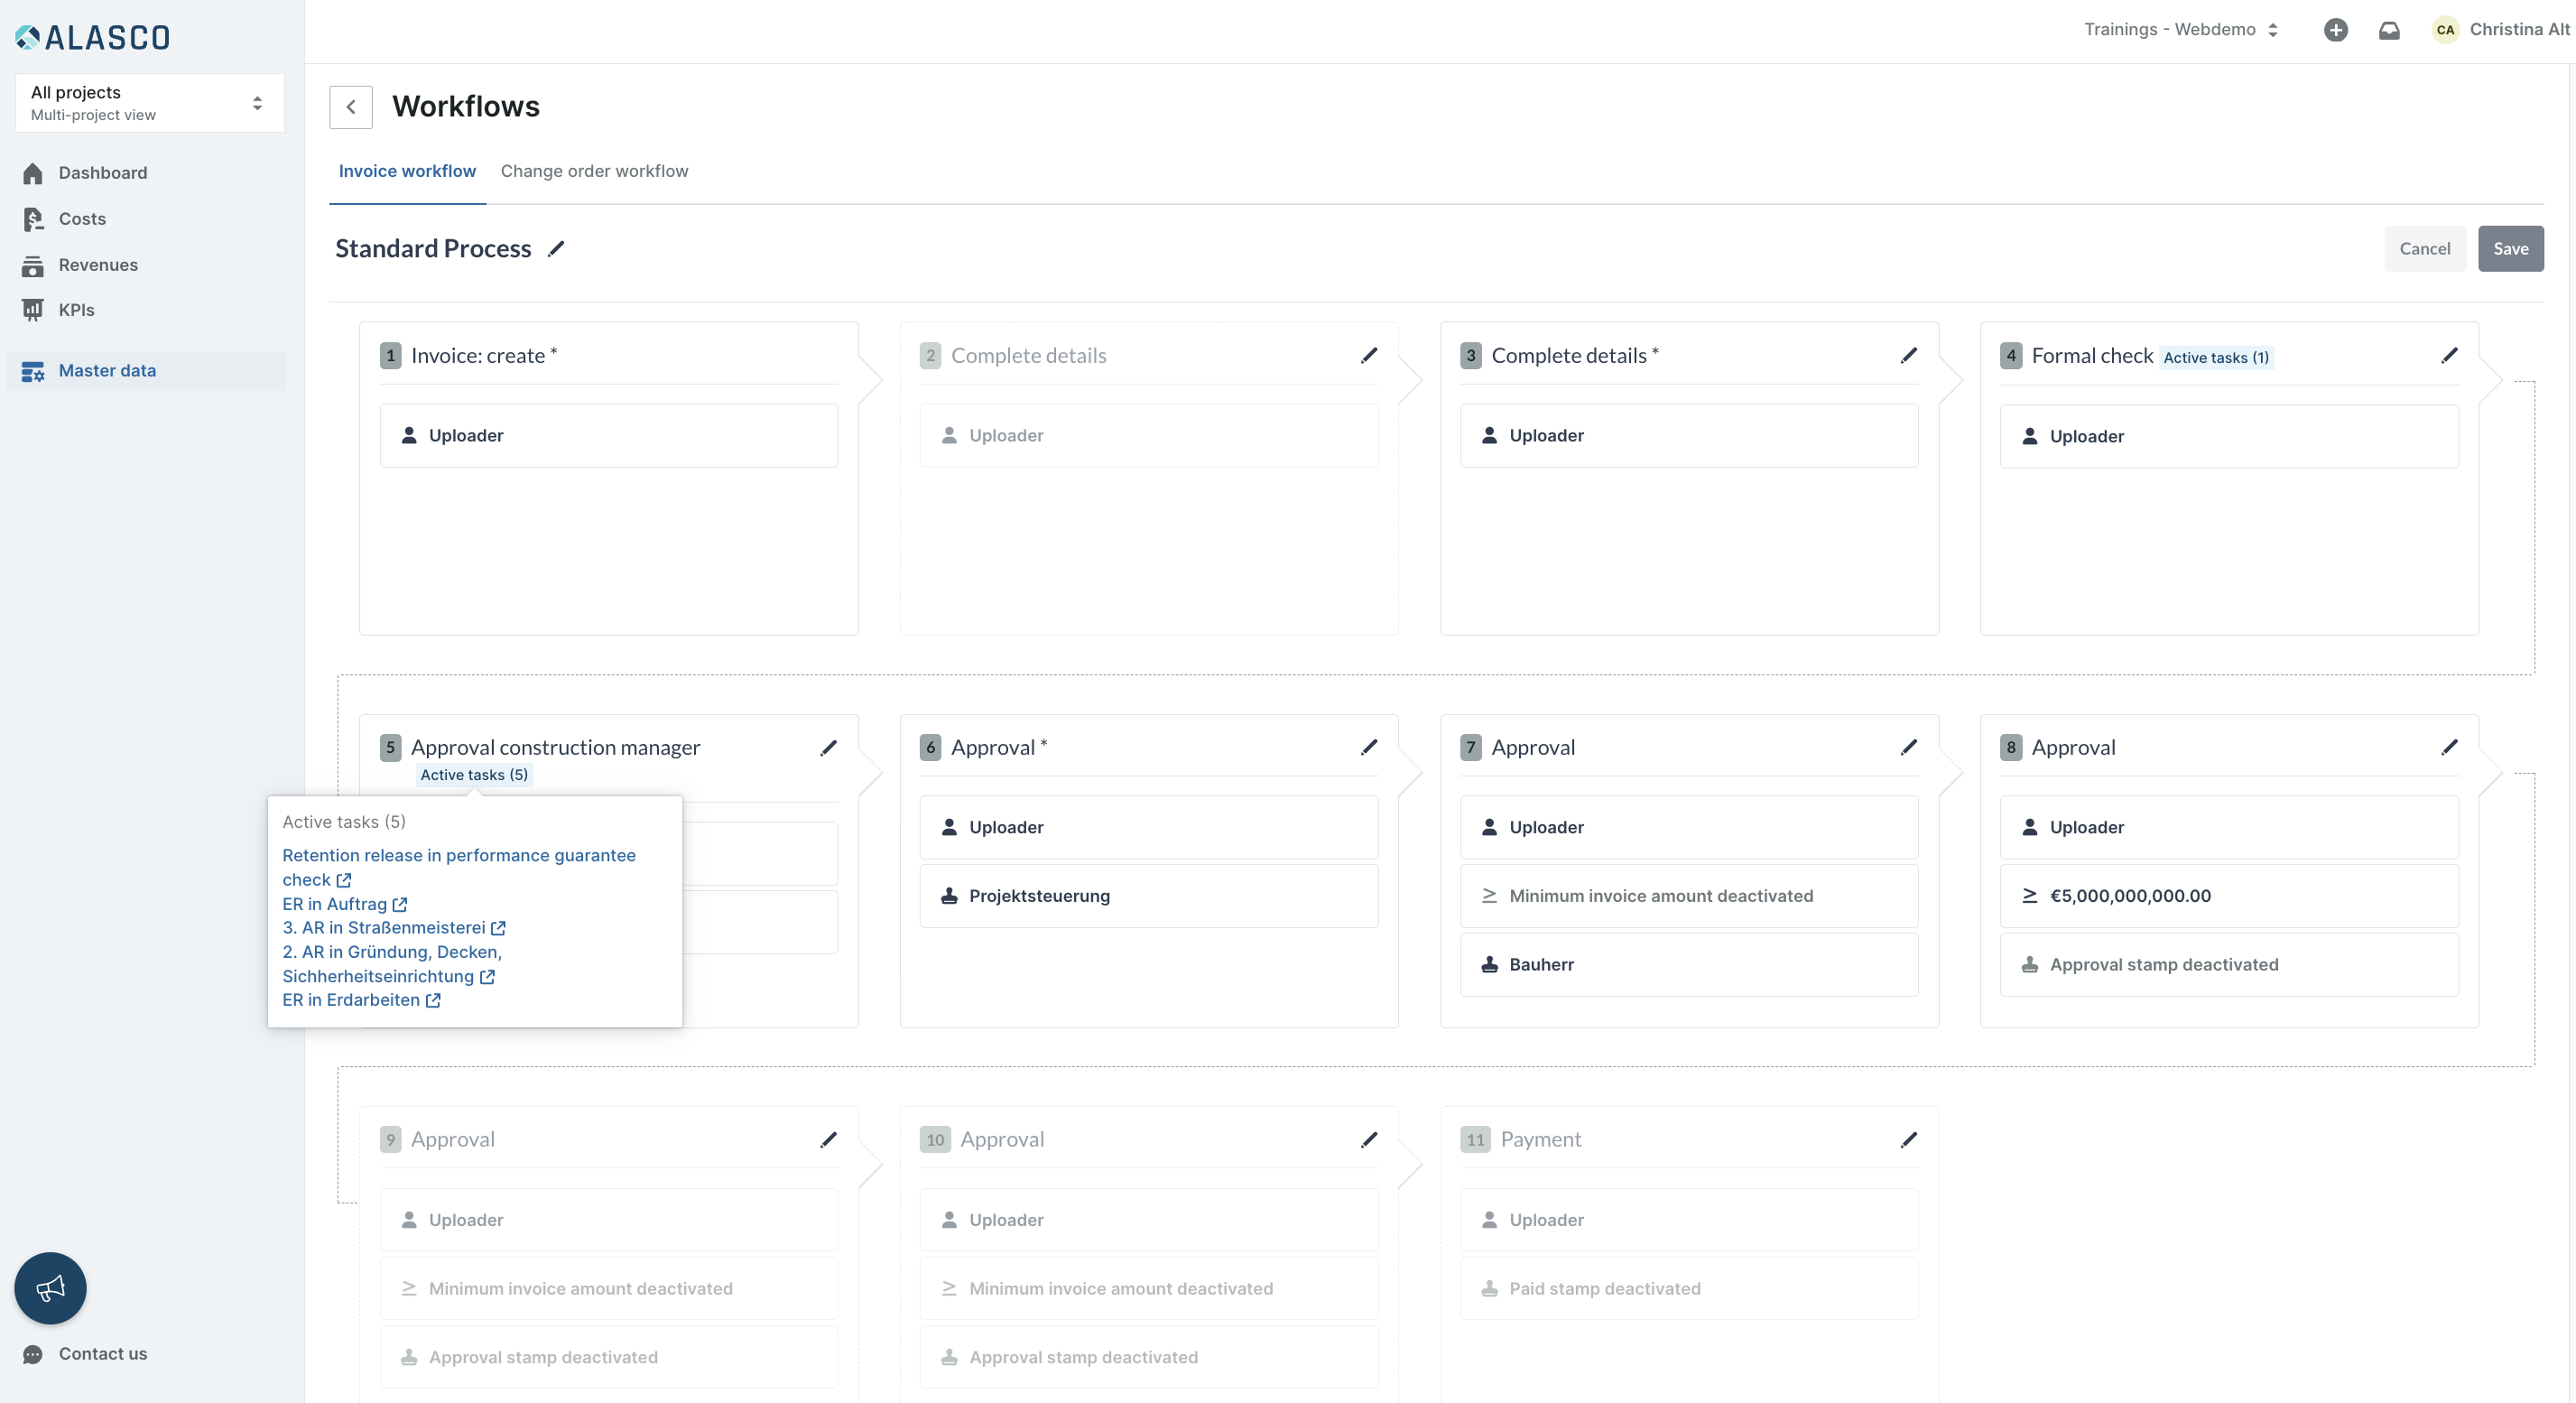Open Trainings - Webdemo account switcher

[x=2181, y=30]
